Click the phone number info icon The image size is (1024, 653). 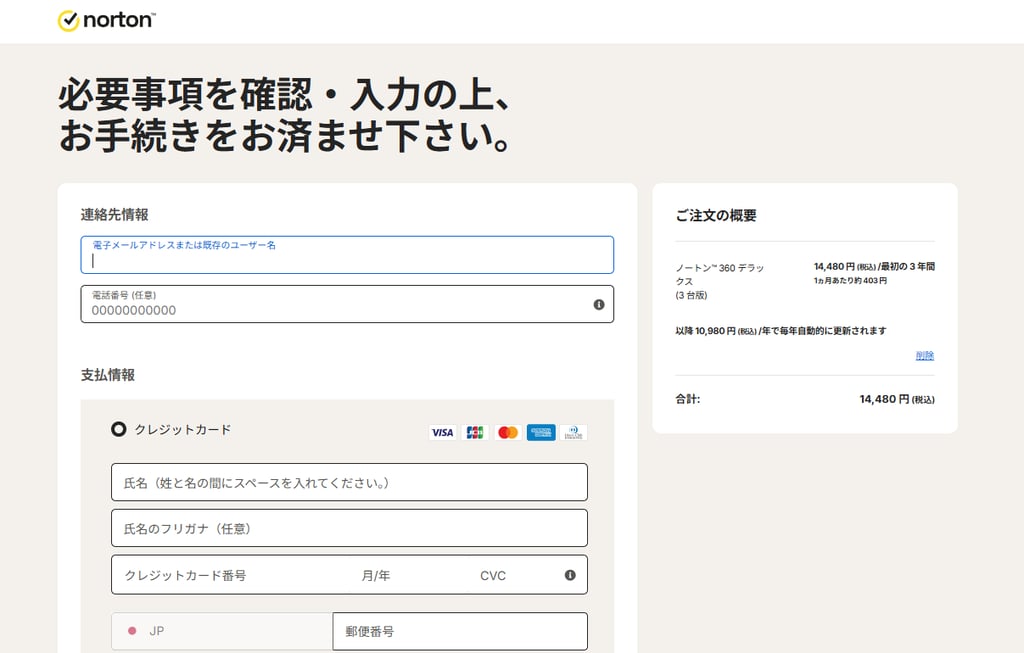click(x=598, y=304)
